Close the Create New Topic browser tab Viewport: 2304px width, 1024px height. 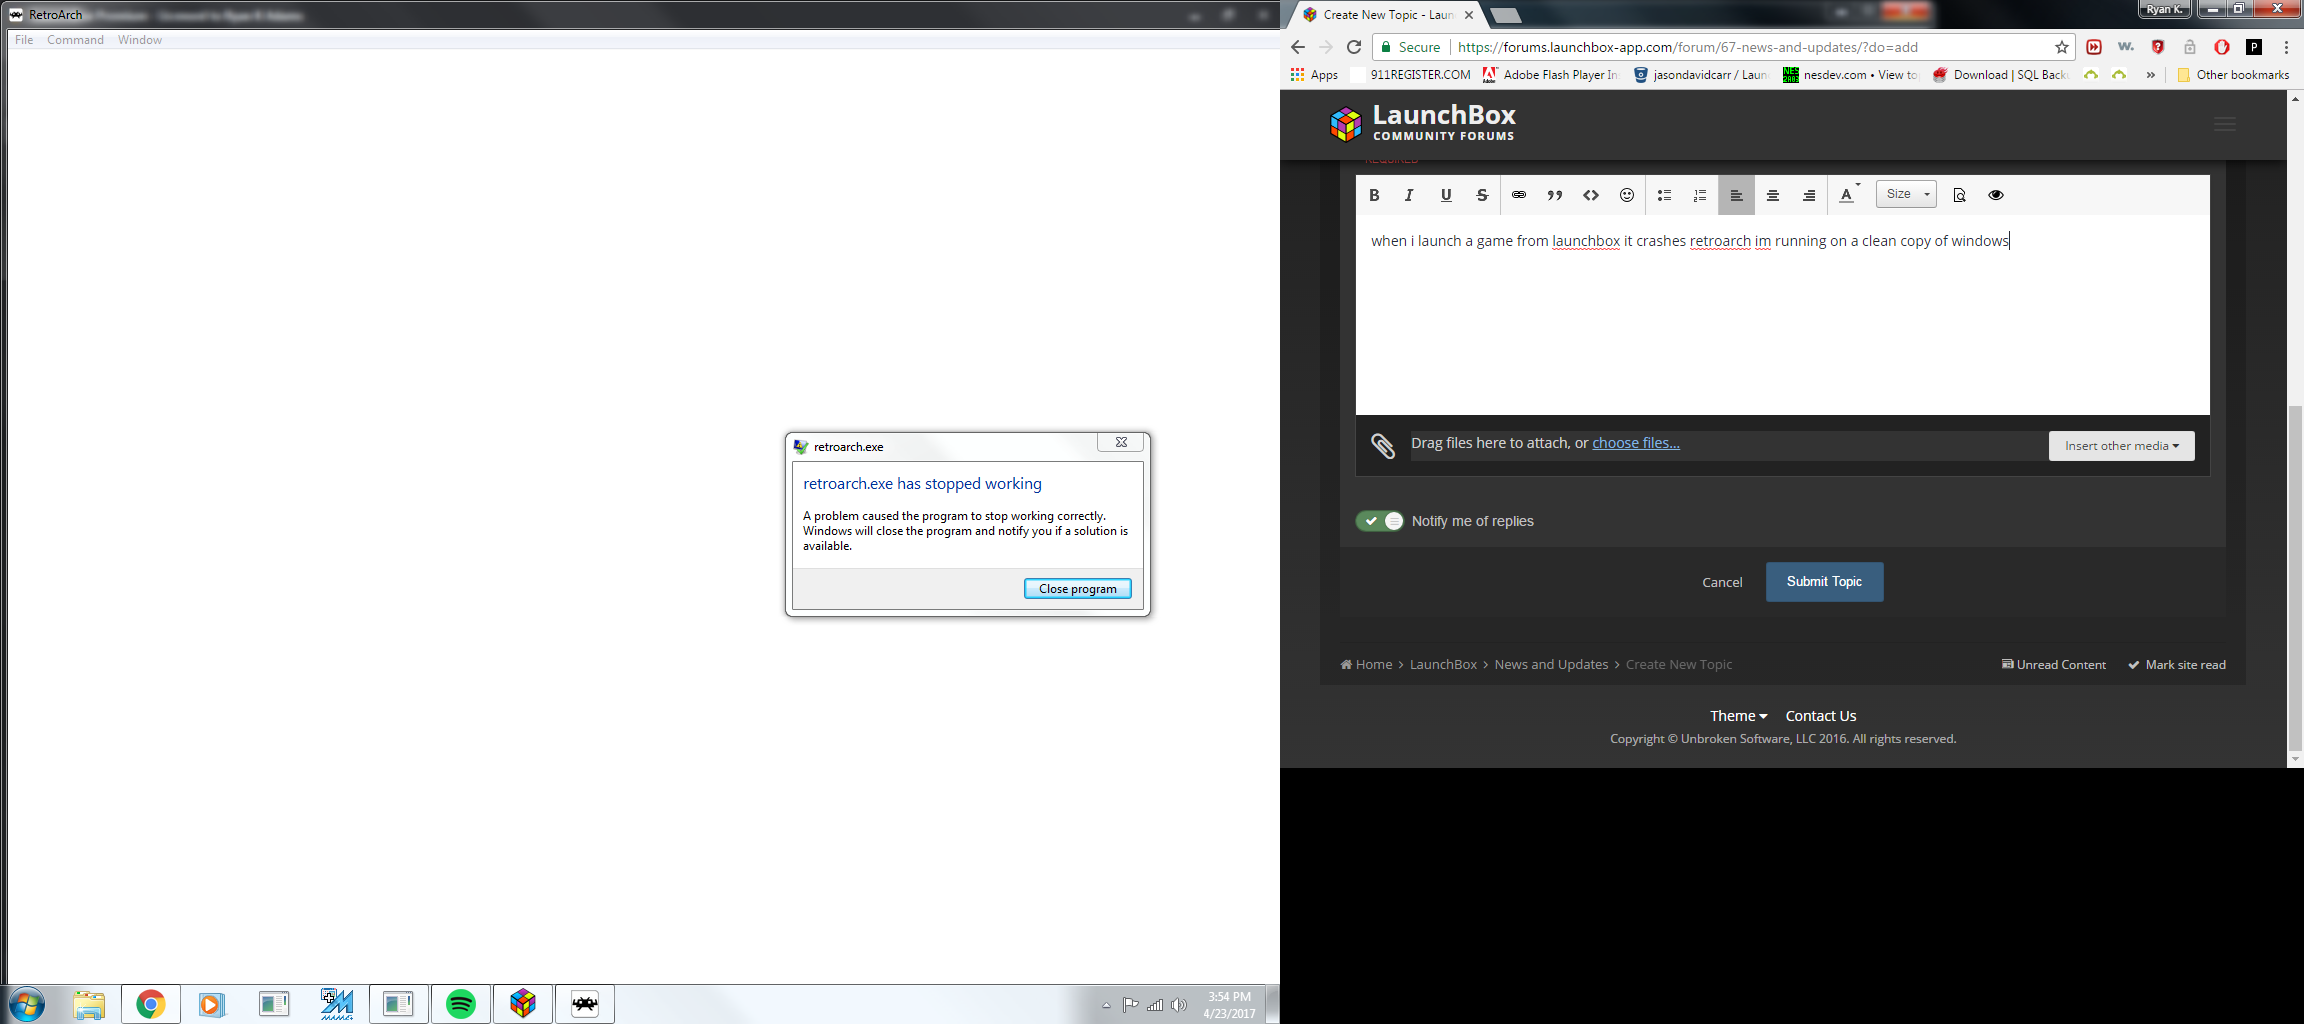[1469, 15]
